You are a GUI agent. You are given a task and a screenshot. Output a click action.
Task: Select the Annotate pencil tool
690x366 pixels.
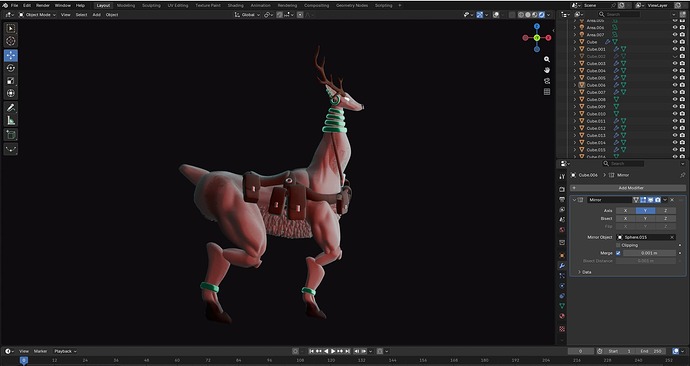(11, 108)
